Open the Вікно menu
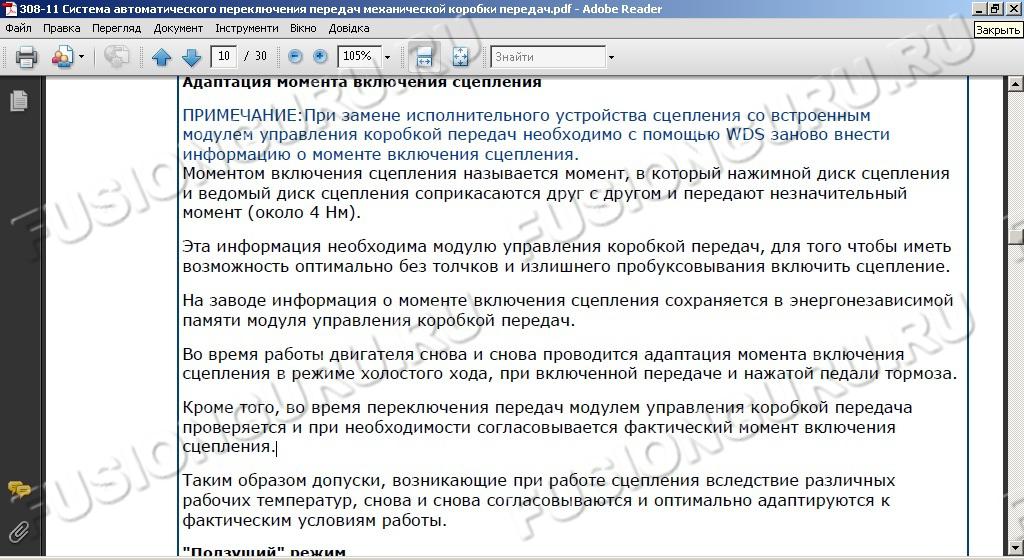The width and height of the screenshot is (1024, 560). coord(303,28)
